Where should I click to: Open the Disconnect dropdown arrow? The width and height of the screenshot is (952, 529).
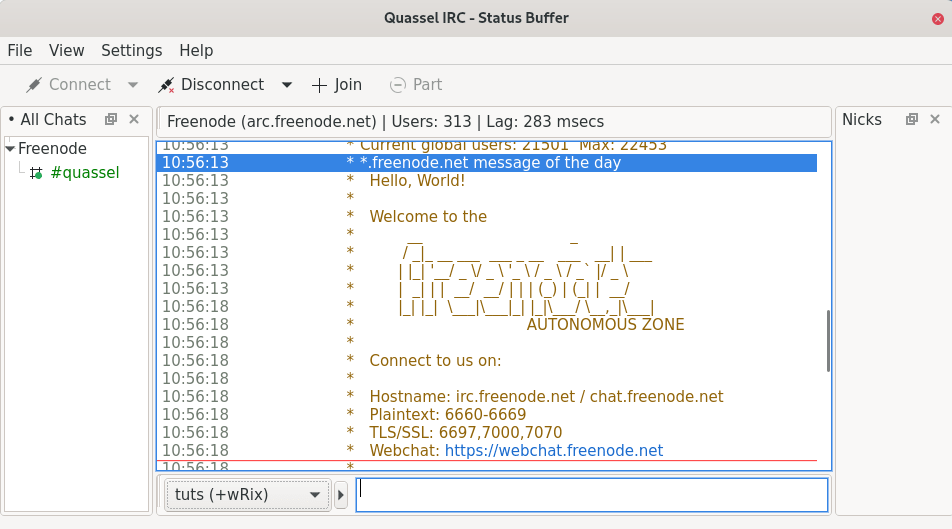(x=287, y=85)
